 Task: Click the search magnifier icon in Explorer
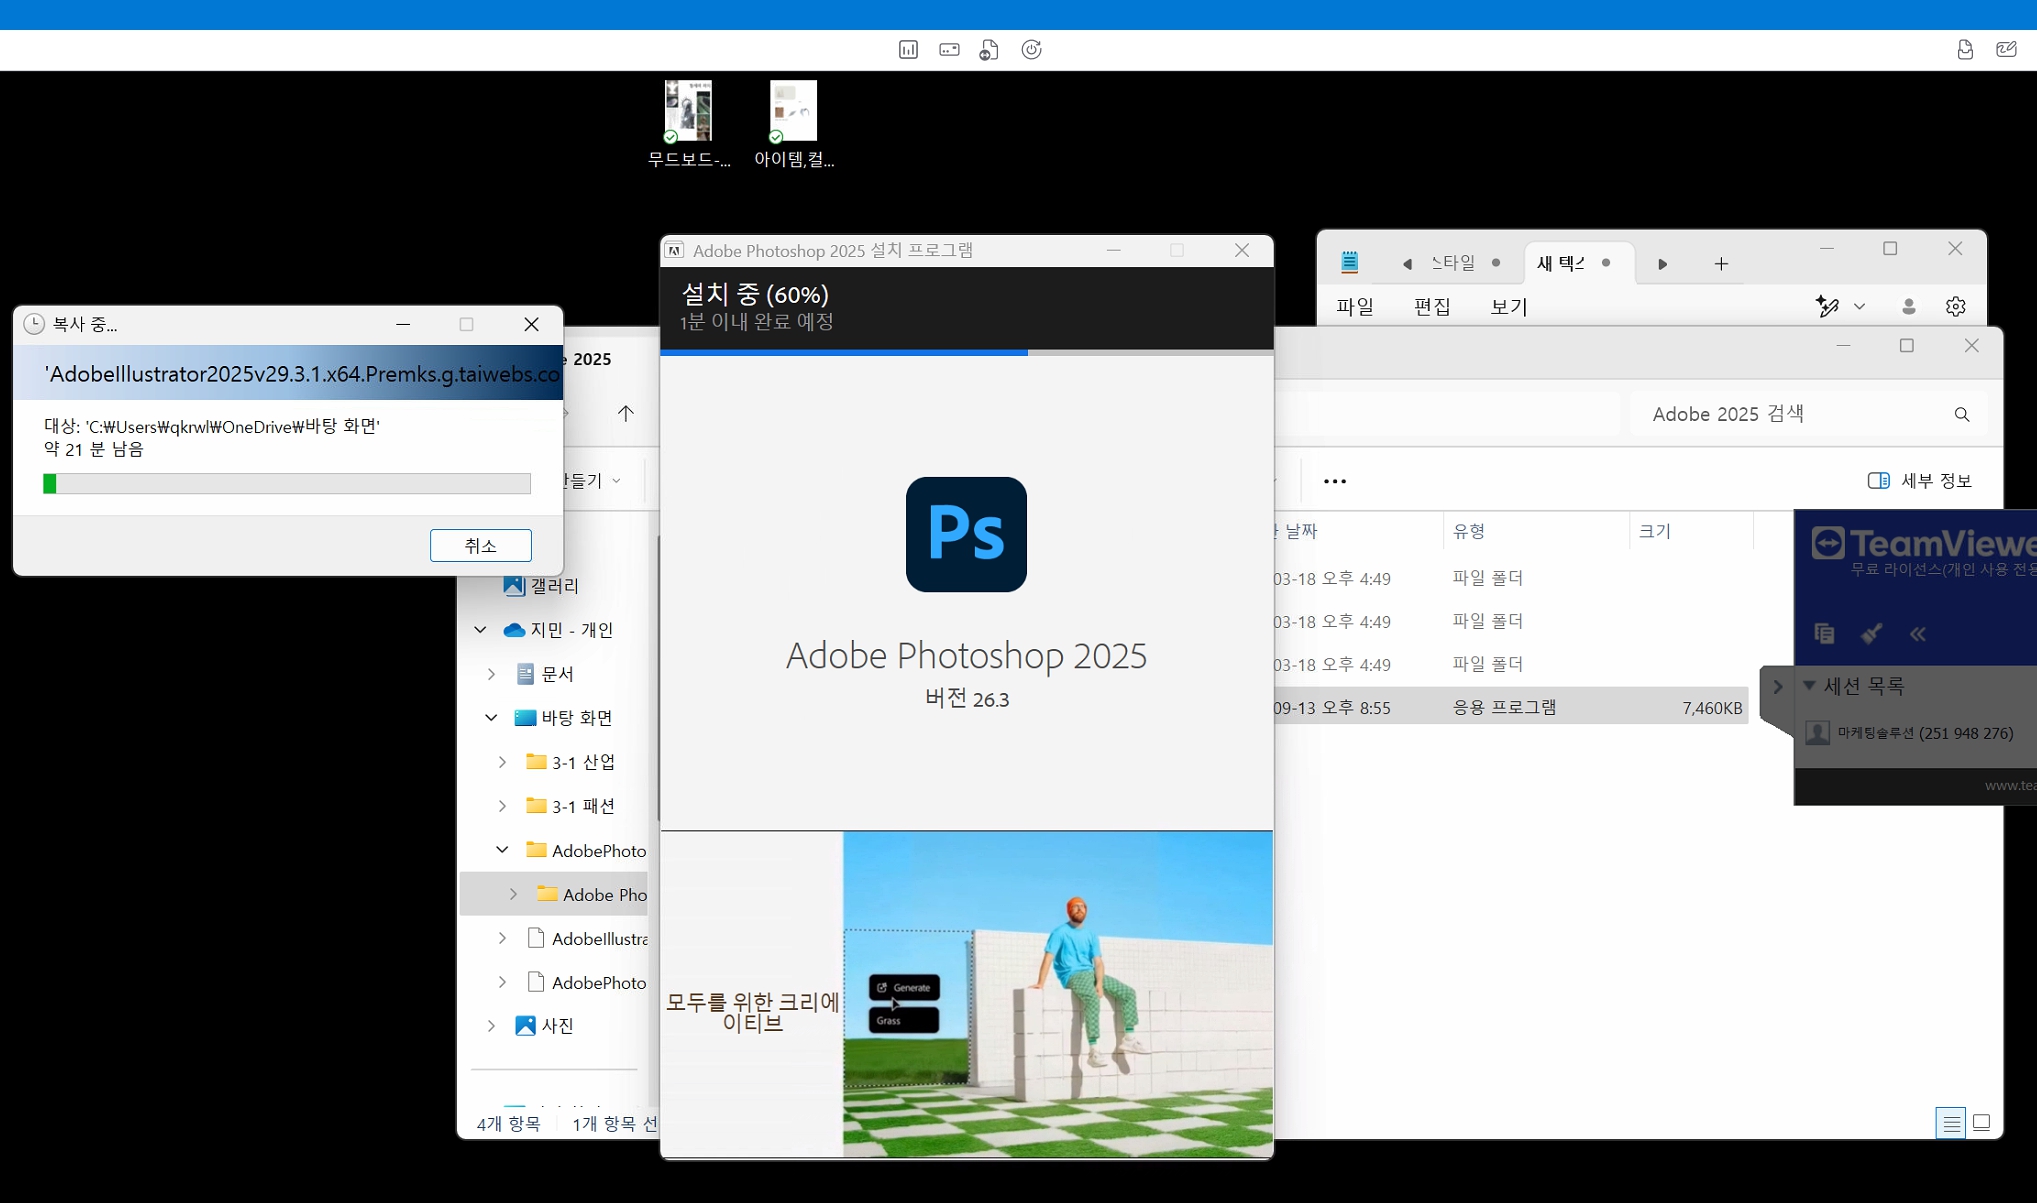1962,414
